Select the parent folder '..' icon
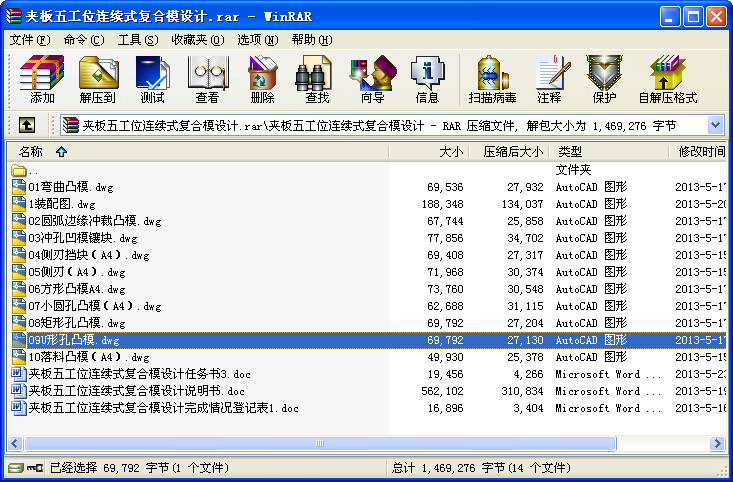This screenshot has height=482, width=733. pyautogui.click(x=19, y=170)
